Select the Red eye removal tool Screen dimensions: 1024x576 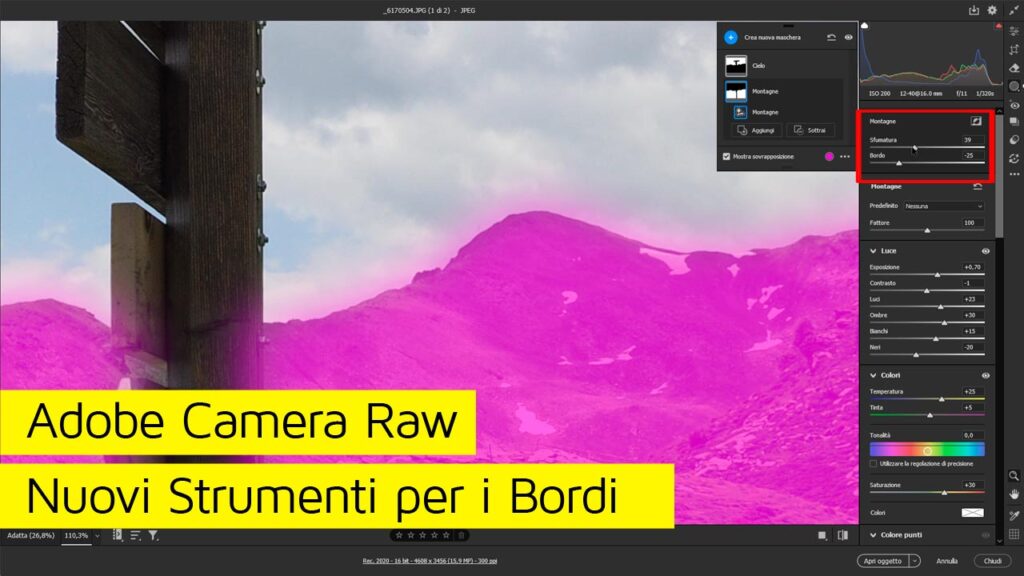pos(1014,104)
